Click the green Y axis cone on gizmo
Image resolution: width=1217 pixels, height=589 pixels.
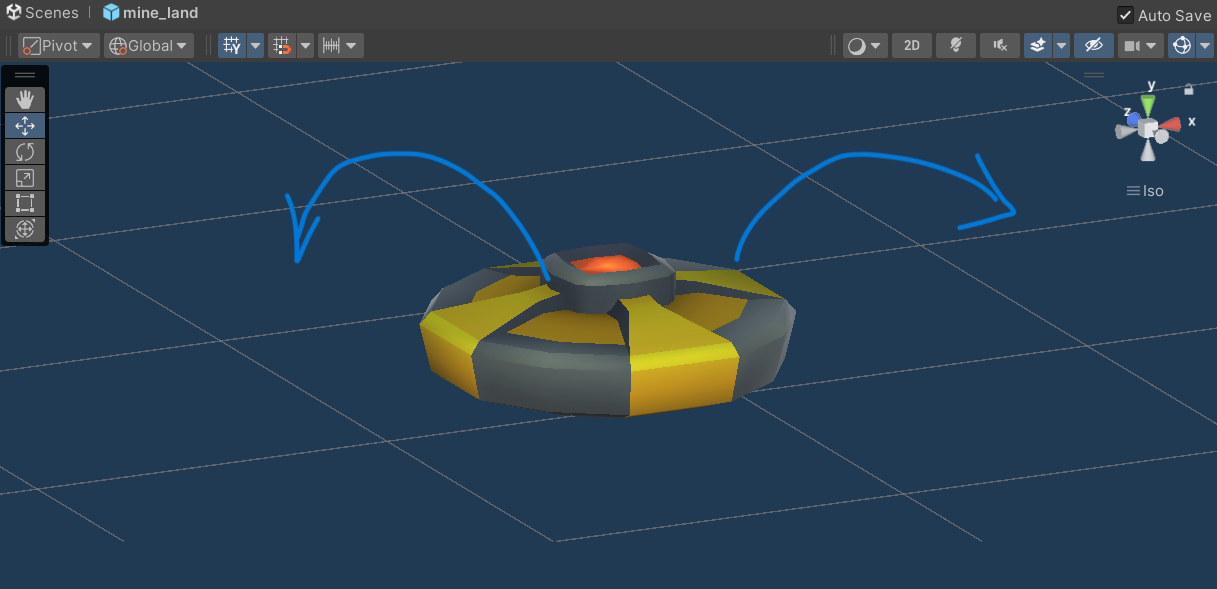(1149, 105)
